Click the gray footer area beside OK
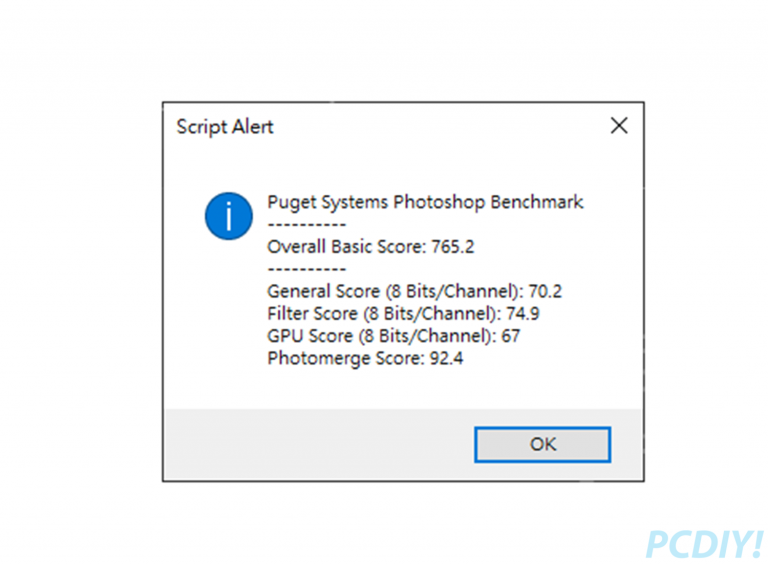The height and width of the screenshot is (564, 768). coord(318,444)
